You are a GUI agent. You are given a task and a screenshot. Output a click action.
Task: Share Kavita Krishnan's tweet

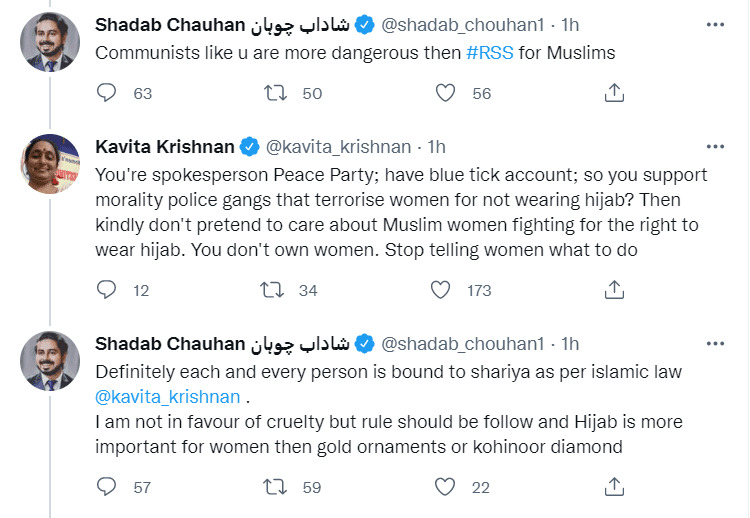point(615,290)
